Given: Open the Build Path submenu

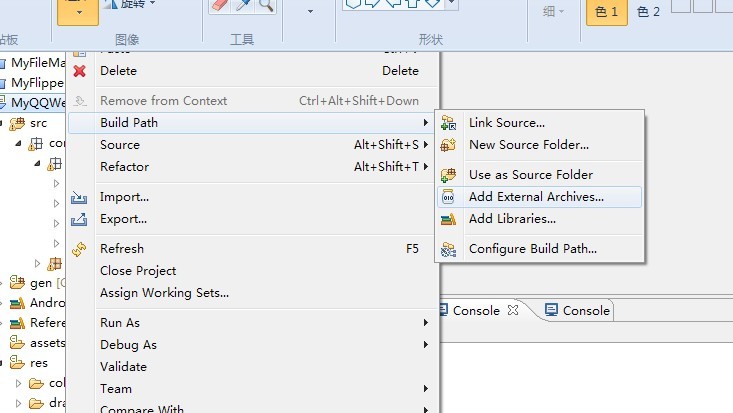Looking at the screenshot, I should (x=253, y=123).
